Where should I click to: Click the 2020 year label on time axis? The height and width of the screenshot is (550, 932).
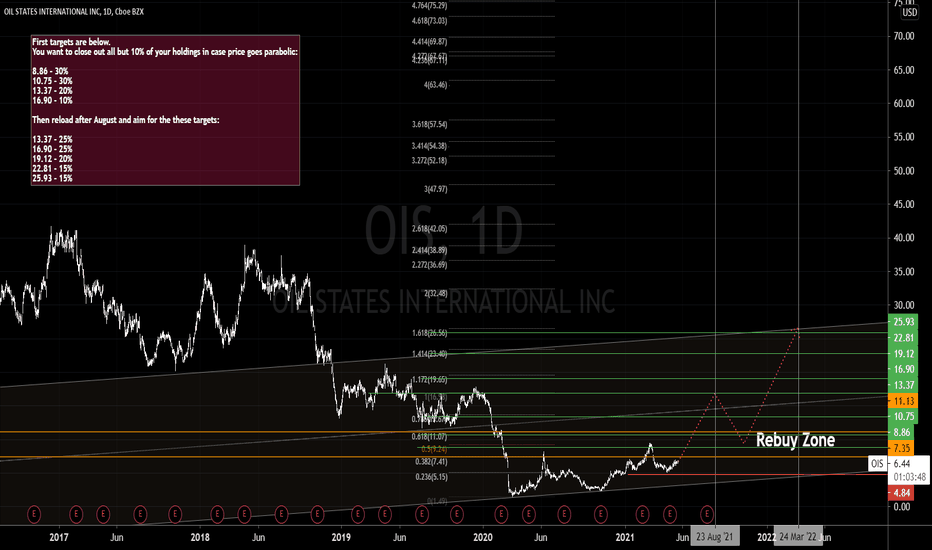pyautogui.click(x=483, y=538)
